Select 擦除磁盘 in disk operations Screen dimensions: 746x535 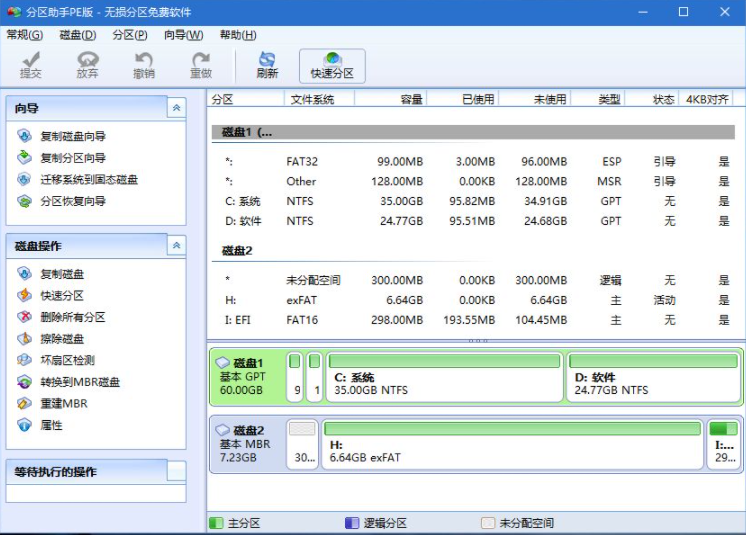tap(61, 339)
